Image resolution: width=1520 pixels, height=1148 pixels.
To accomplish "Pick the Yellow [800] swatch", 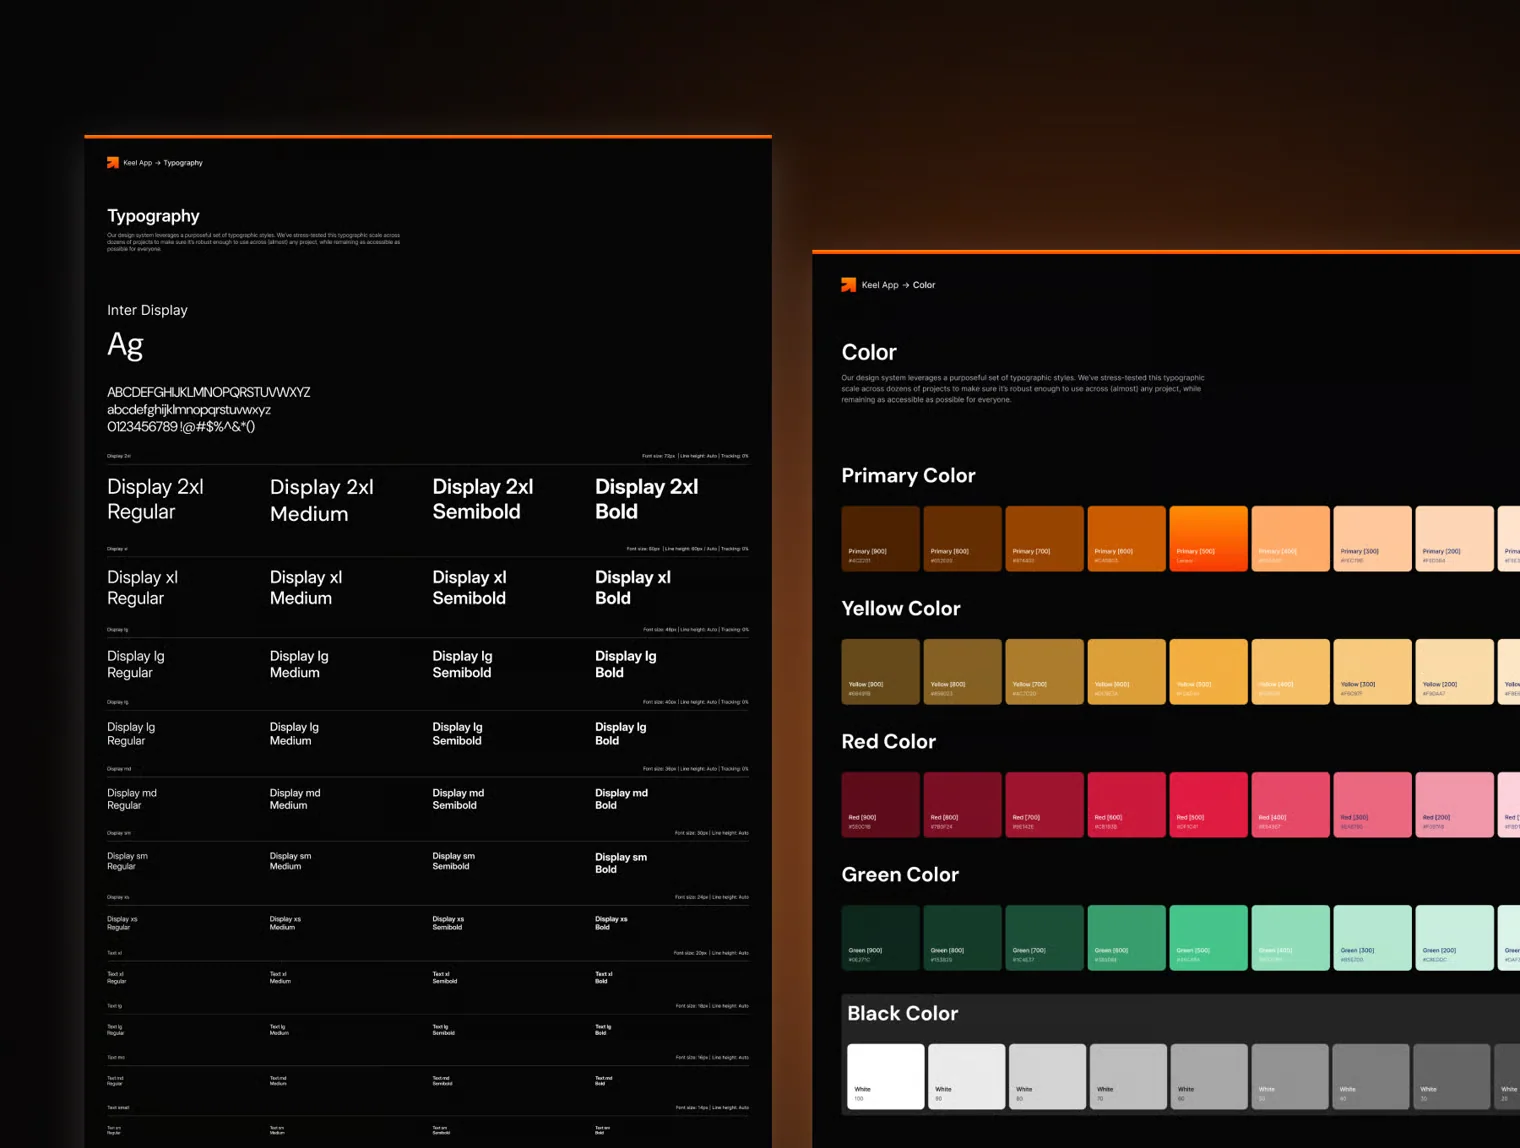I will [x=962, y=672].
